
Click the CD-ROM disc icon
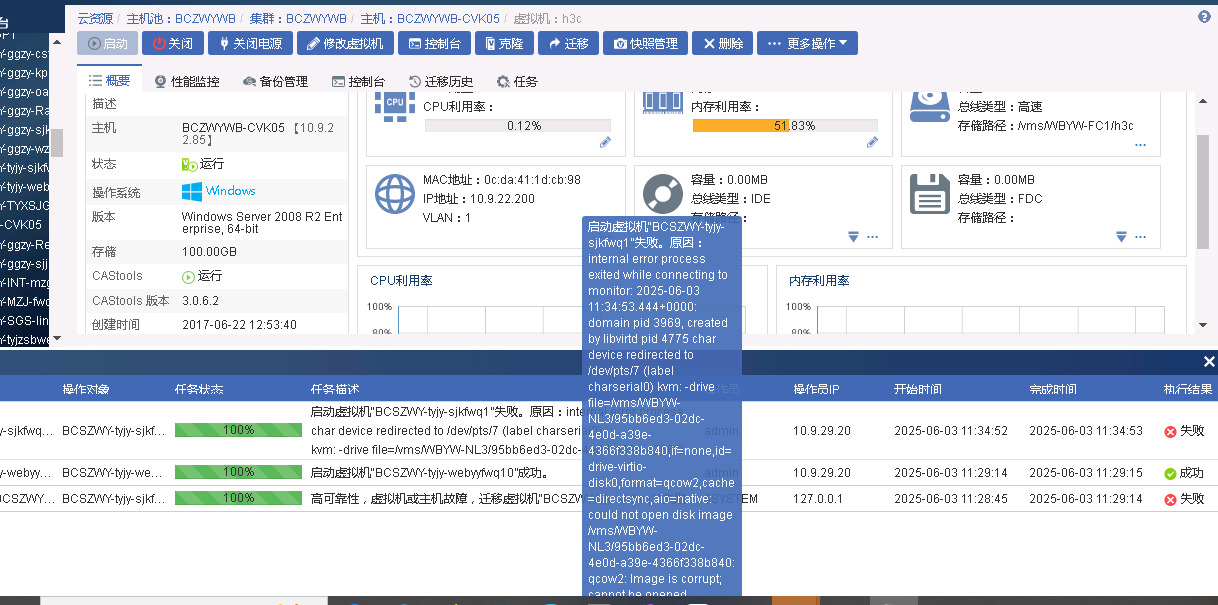click(661, 193)
